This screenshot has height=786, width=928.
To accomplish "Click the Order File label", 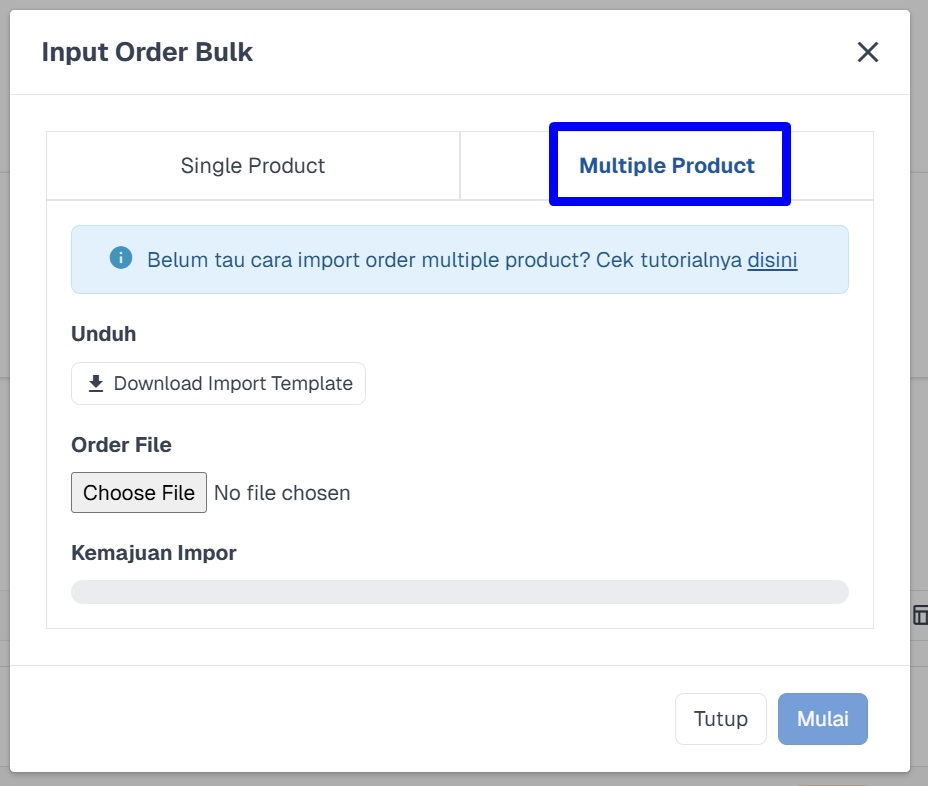I will tap(121, 444).
